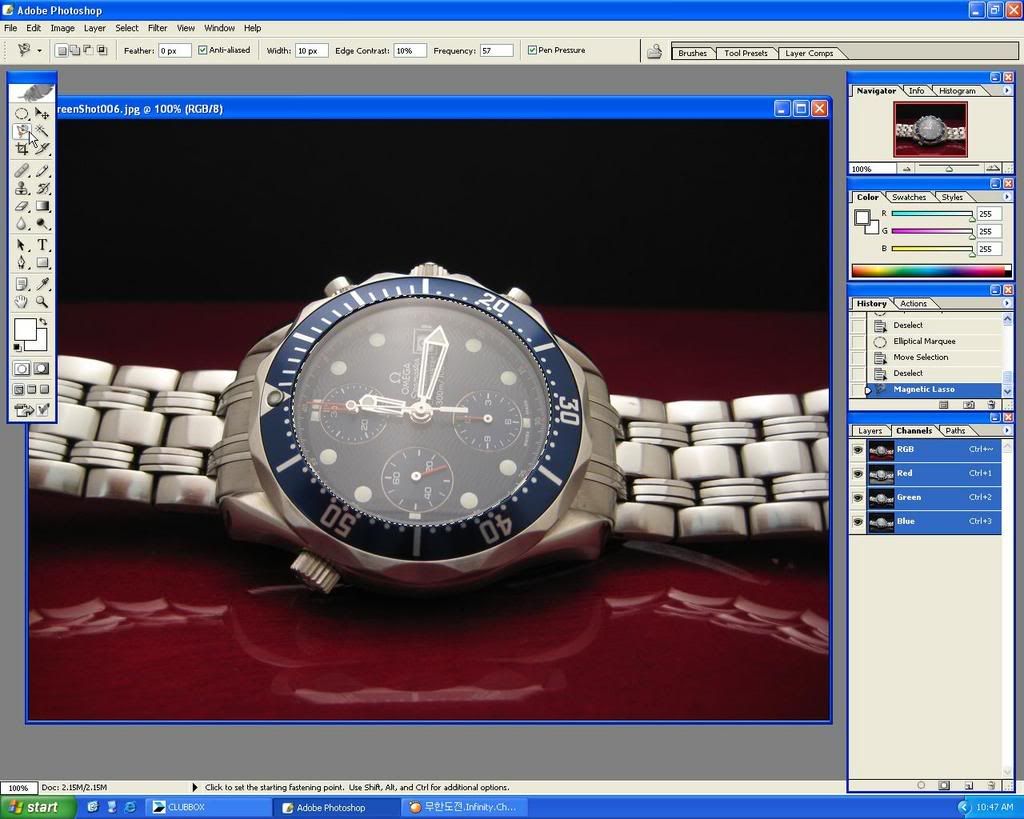Select the Healing Brush tool
Screen dimensions: 1024x819
click(22, 171)
